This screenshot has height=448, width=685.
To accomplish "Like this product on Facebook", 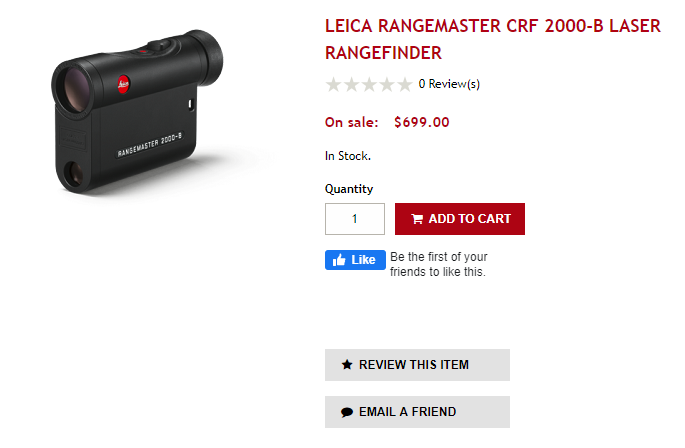I will (x=355, y=260).
